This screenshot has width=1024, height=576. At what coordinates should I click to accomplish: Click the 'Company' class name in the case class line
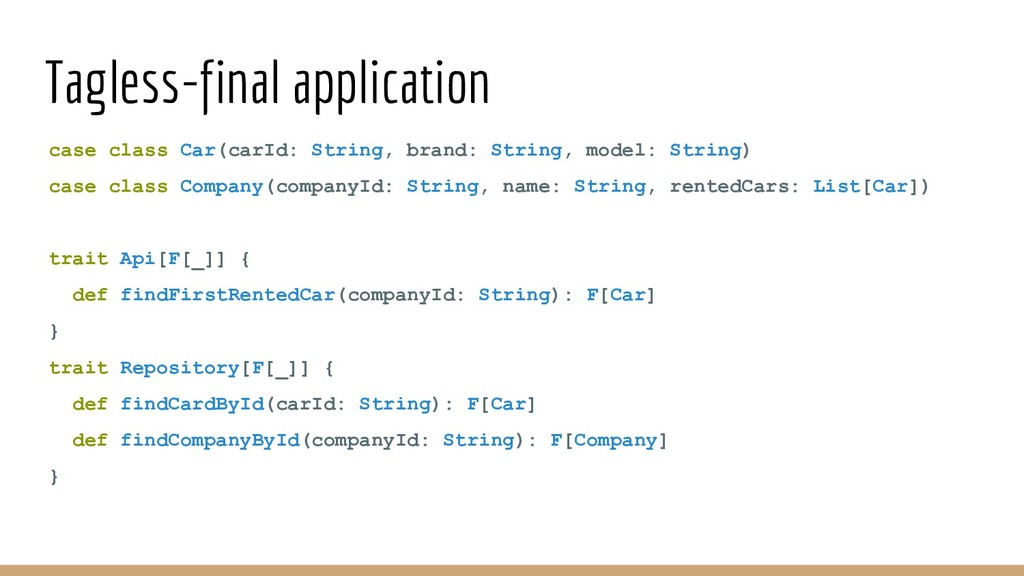click(221, 187)
